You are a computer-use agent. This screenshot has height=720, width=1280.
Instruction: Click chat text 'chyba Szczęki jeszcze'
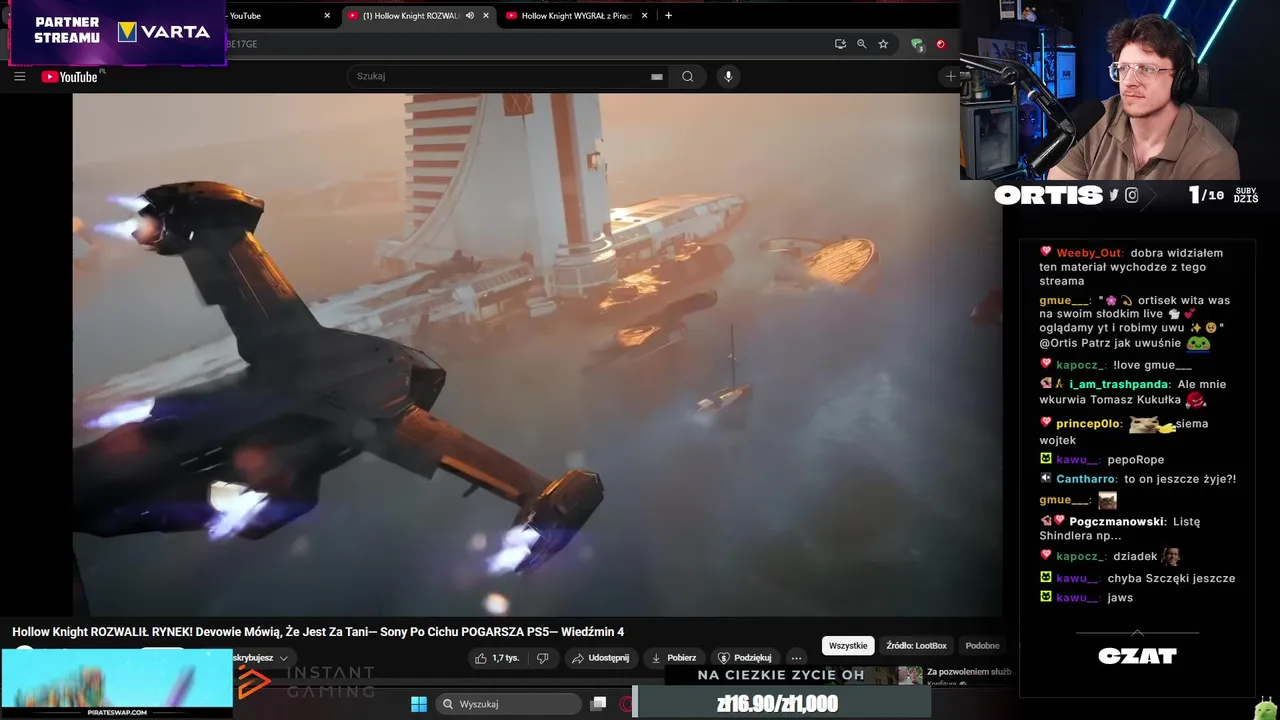tap(1171, 578)
